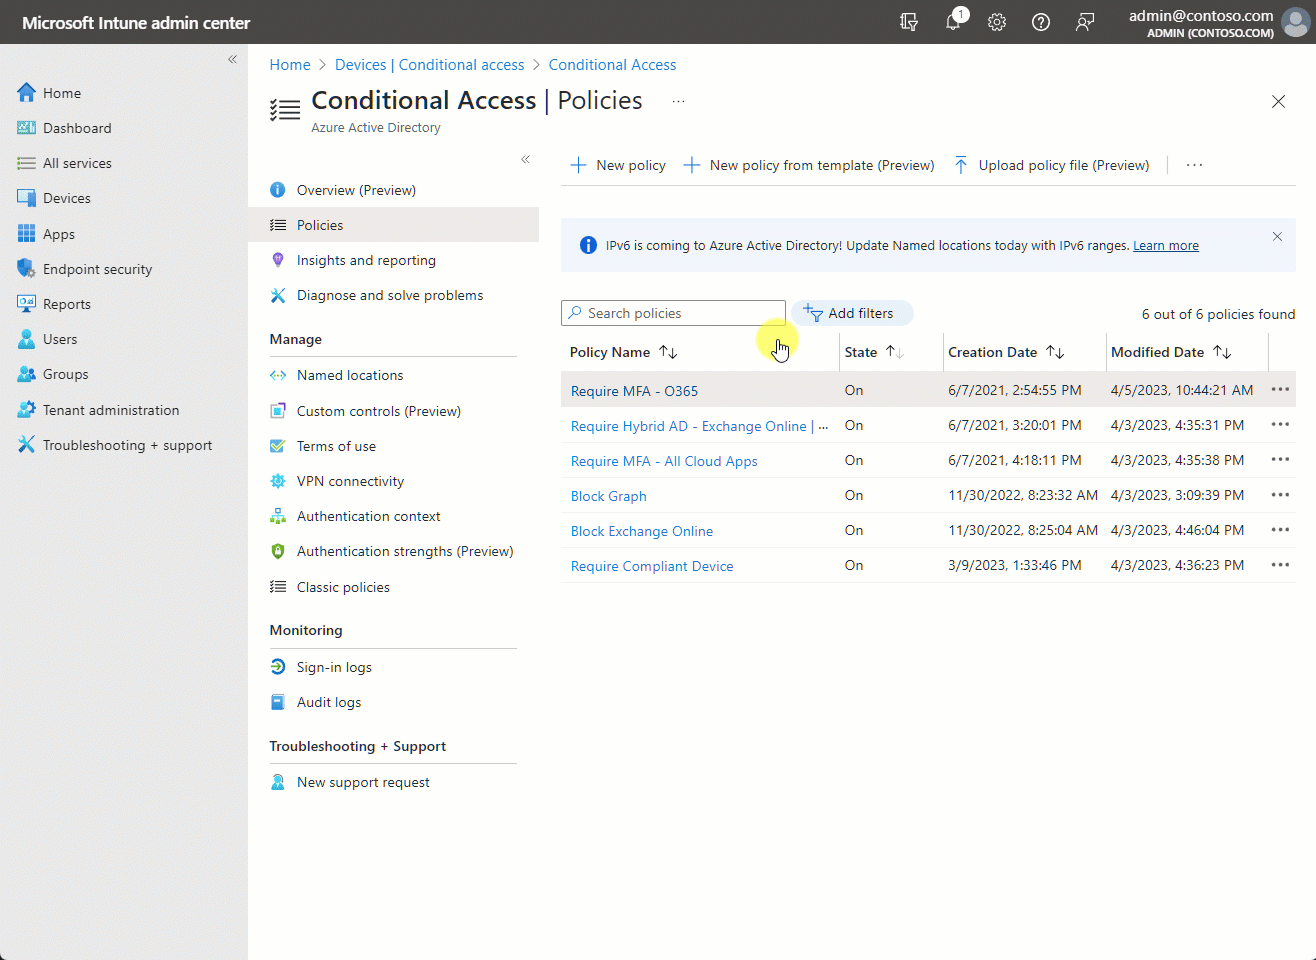Collapse the Conditional Access side menu

[x=525, y=159]
